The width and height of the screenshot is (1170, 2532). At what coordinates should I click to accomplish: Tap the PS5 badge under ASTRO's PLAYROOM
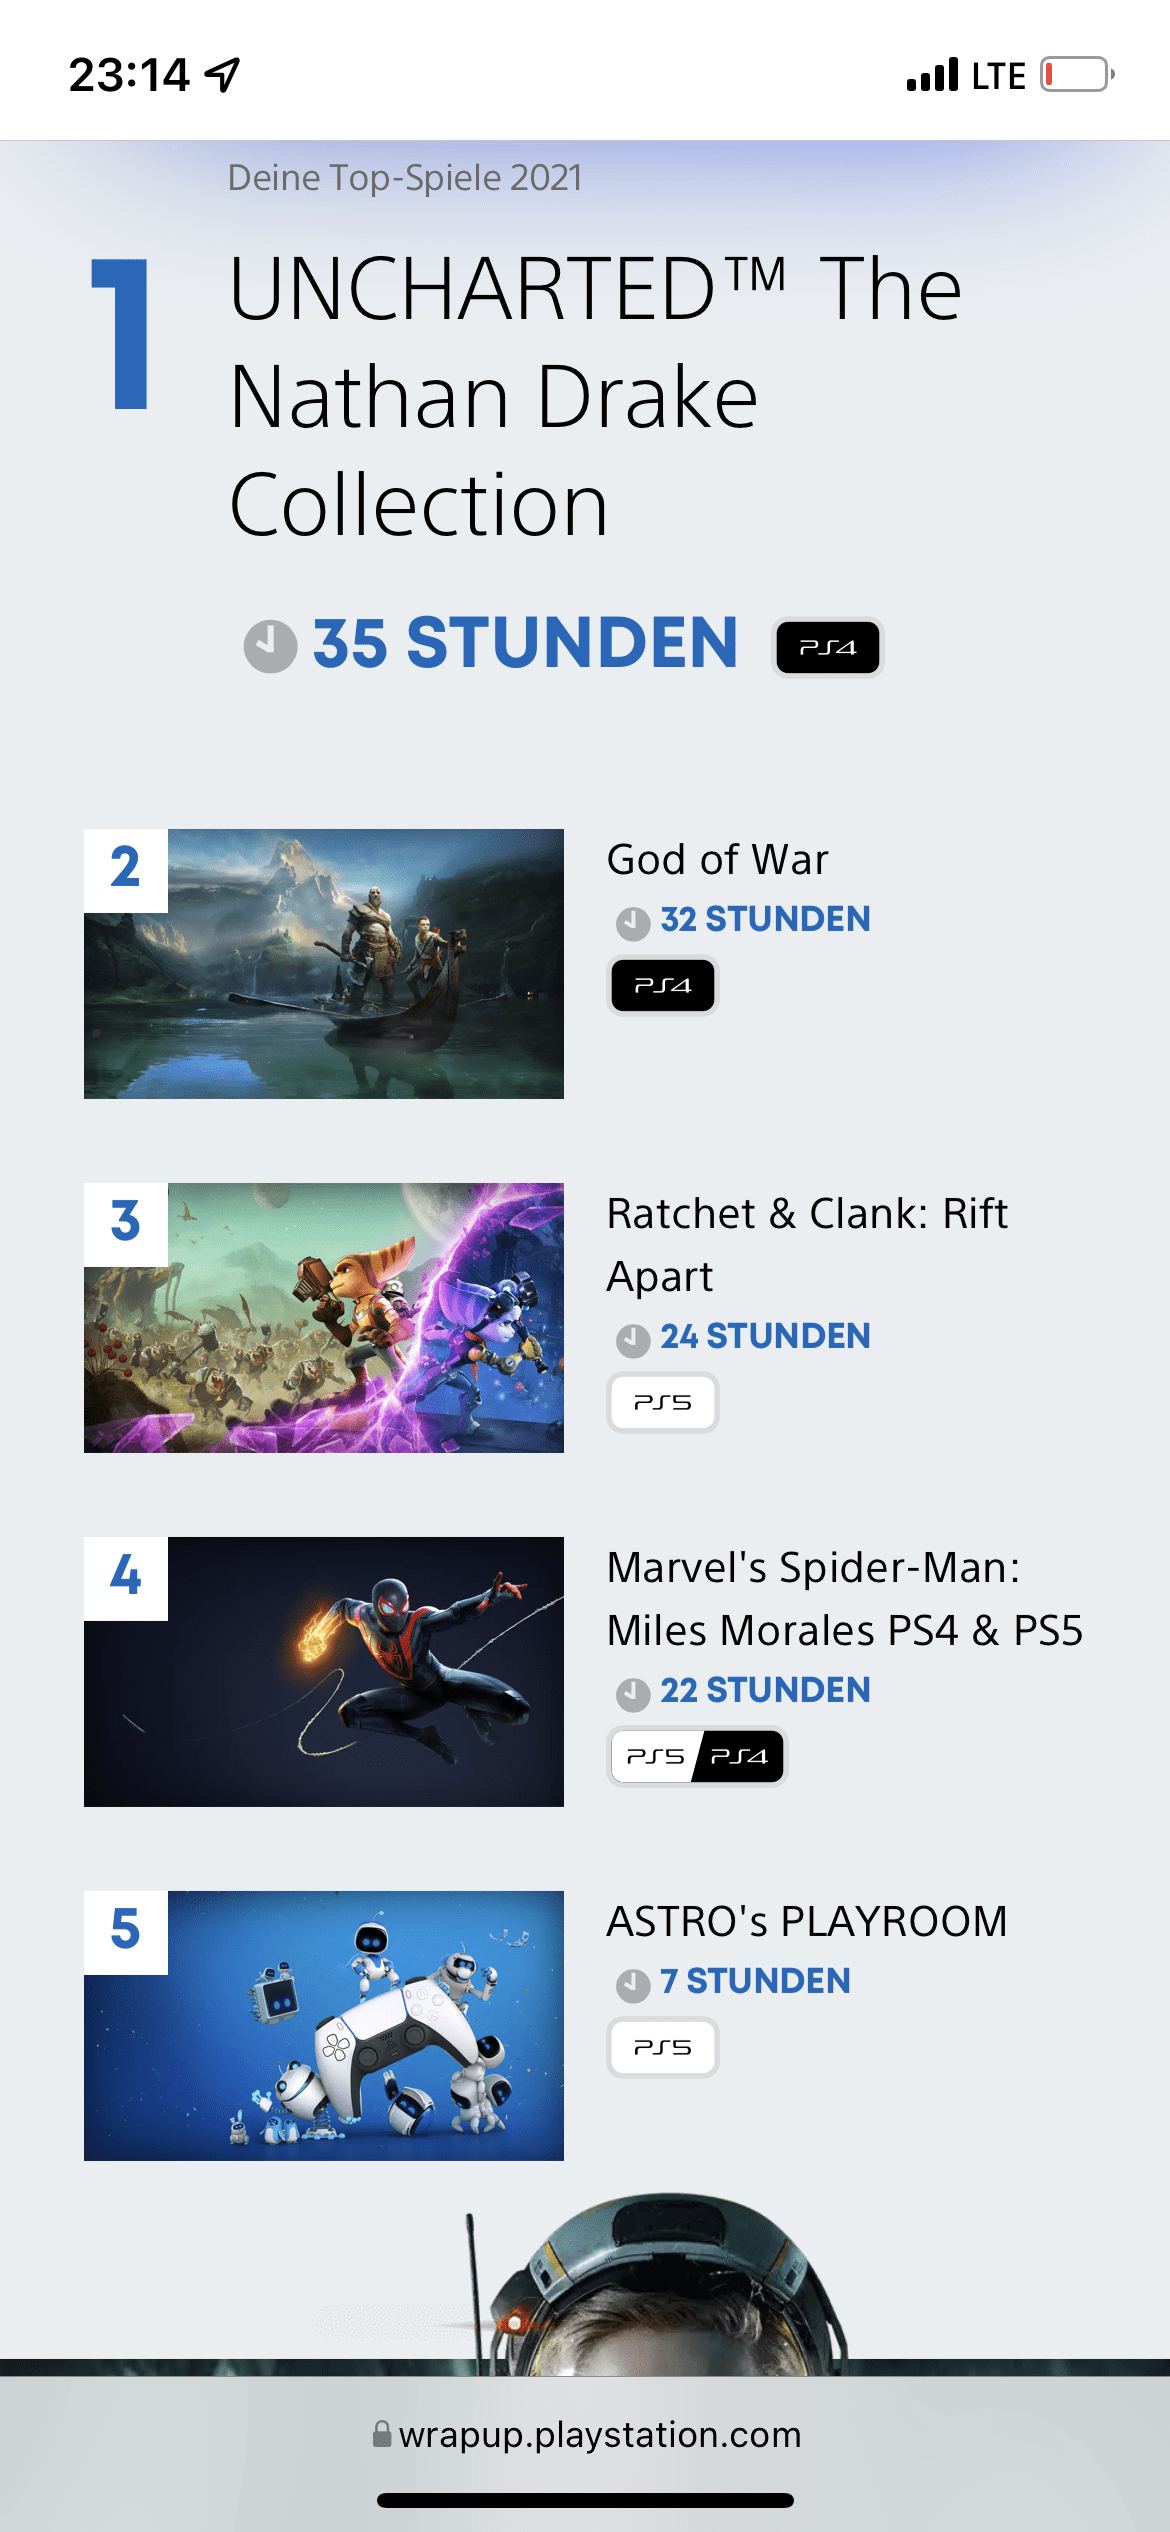(x=663, y=2047)
